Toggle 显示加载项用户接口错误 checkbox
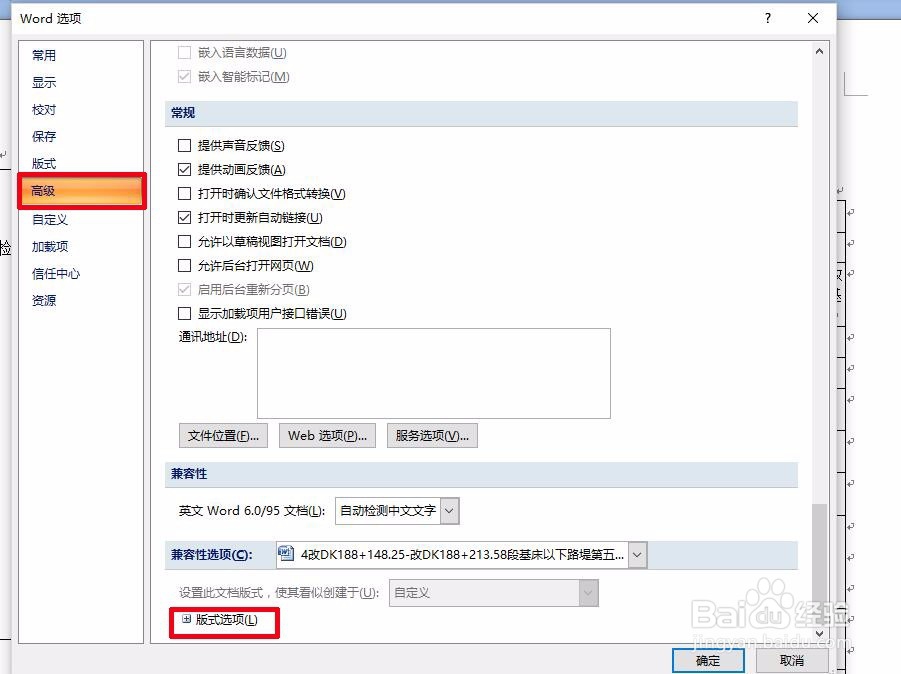Viewport: 901px width, 674px height. coord(184,314)
